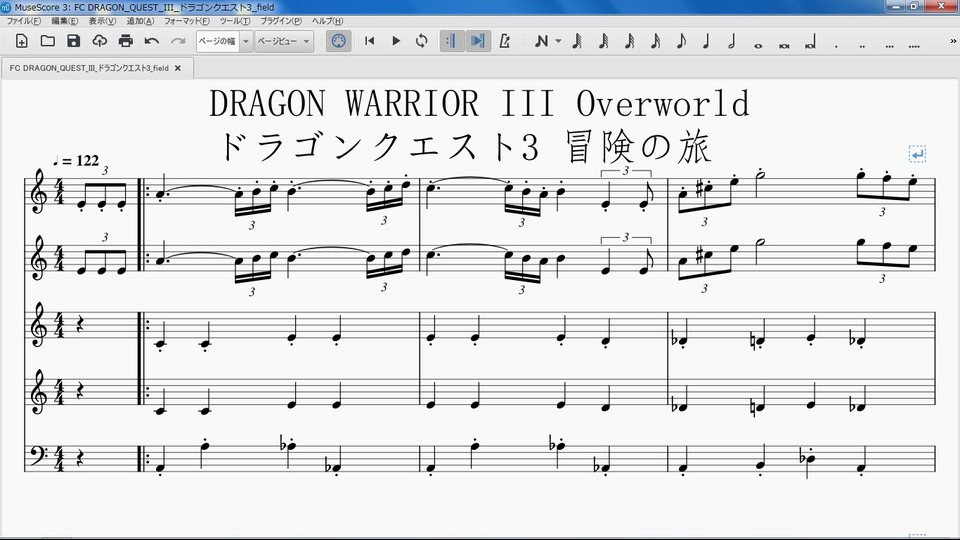Select longa note duration
This screenshot has height=540, width=960.
pos(810,43)
